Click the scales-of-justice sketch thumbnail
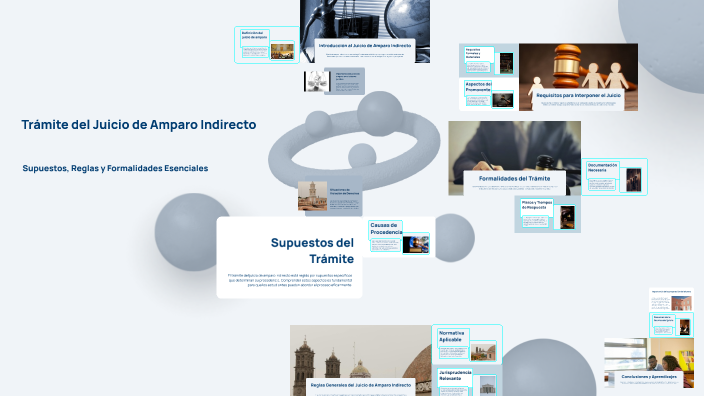704x396 pixels. [x=317, y=81]
